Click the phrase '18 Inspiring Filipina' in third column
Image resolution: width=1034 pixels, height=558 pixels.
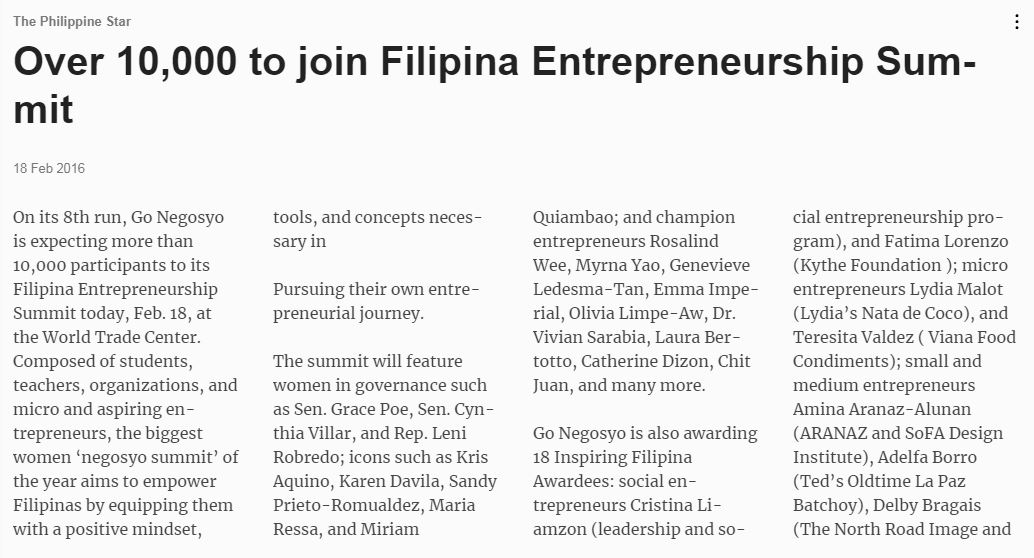coord(613,458)
